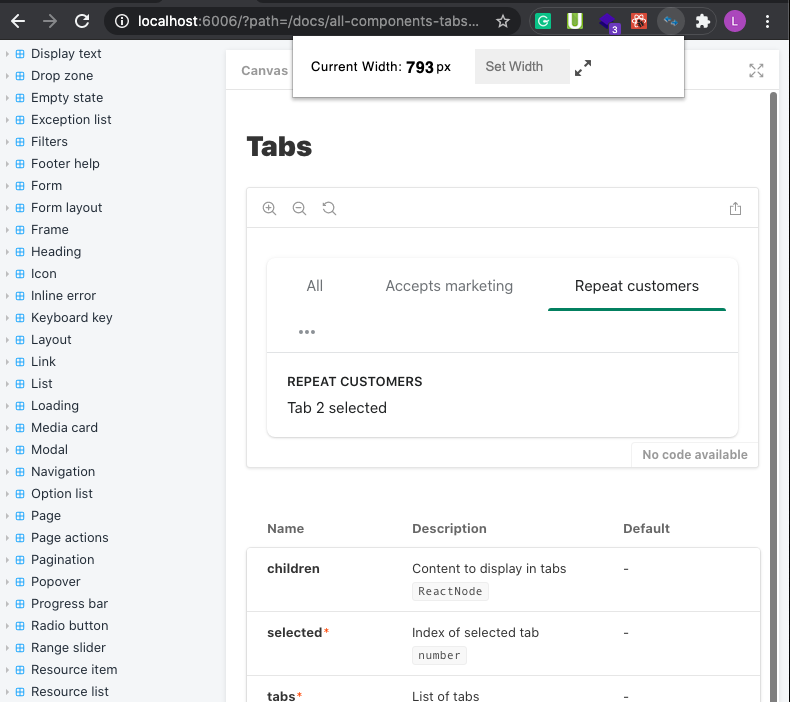Screen dimensions: 790x702
Task: Open the purple extension with badge 3
Action: [x=607, y=22]
